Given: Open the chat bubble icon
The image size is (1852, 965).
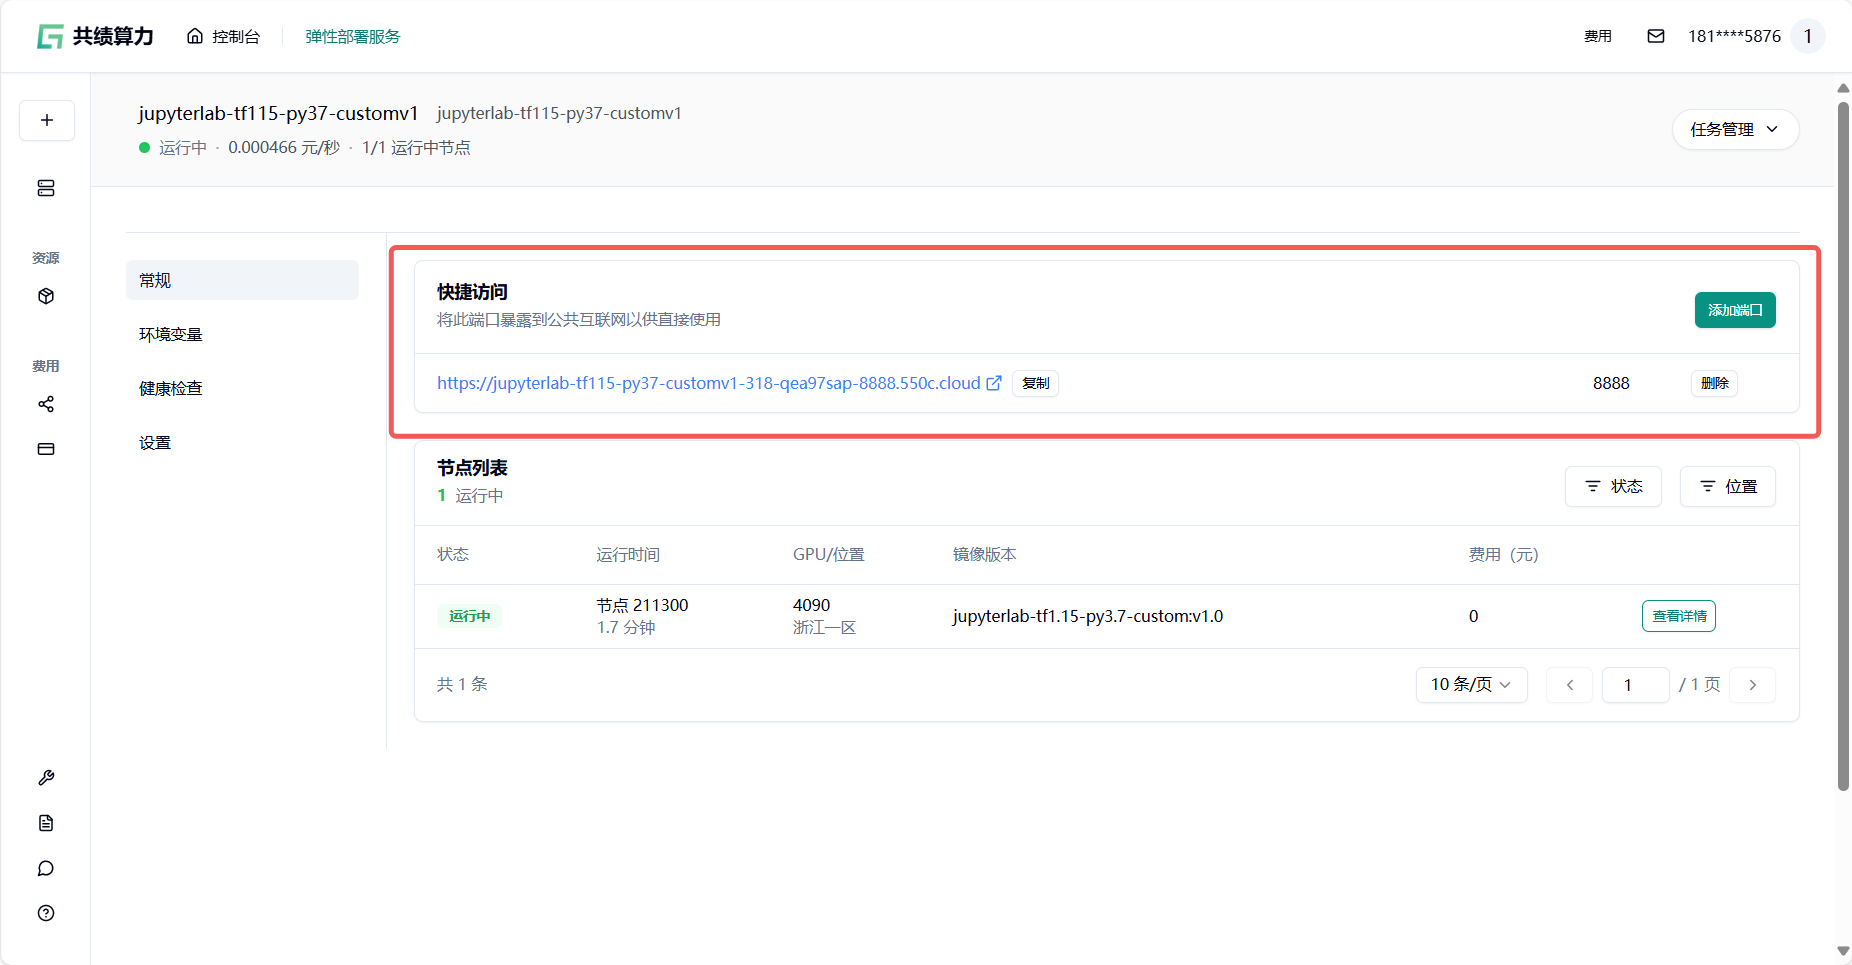Looking at the screenshot, I should (x=46, y=868).
